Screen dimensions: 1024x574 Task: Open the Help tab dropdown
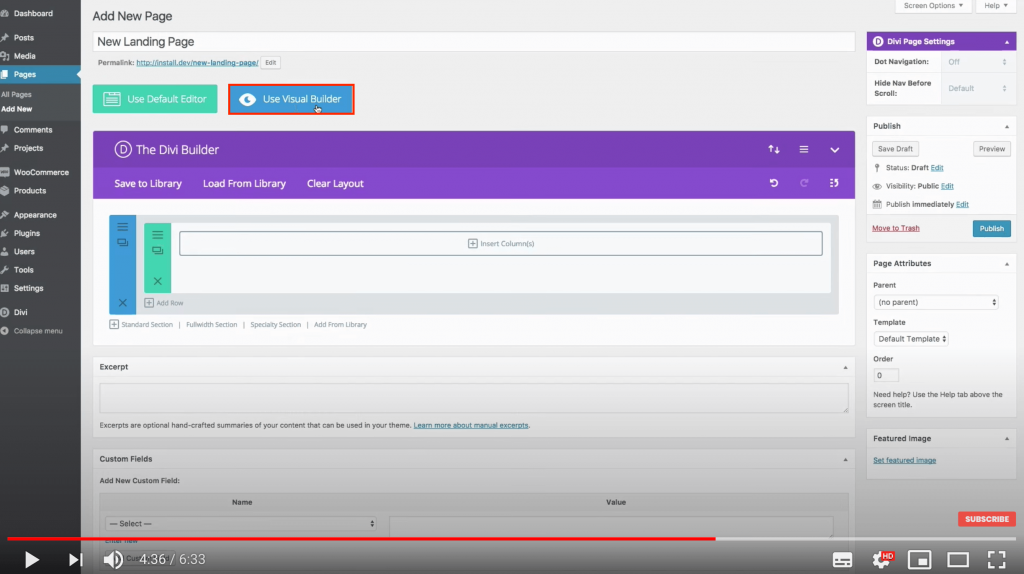996,6
